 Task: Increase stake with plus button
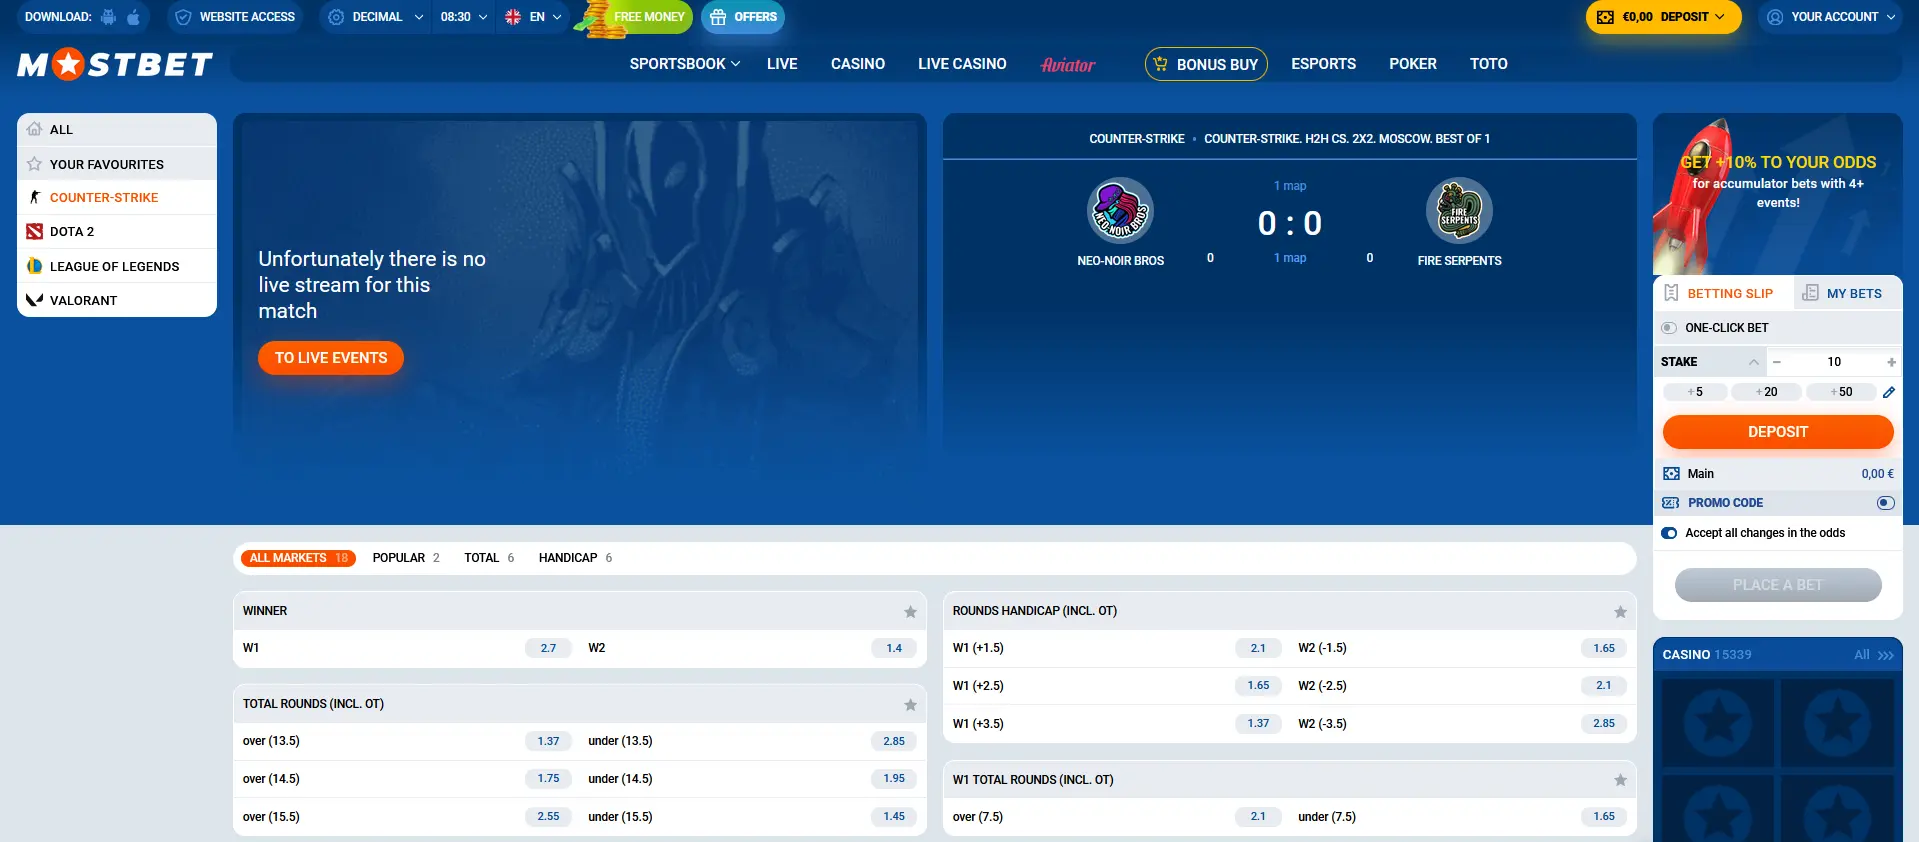click(1891, 362)
